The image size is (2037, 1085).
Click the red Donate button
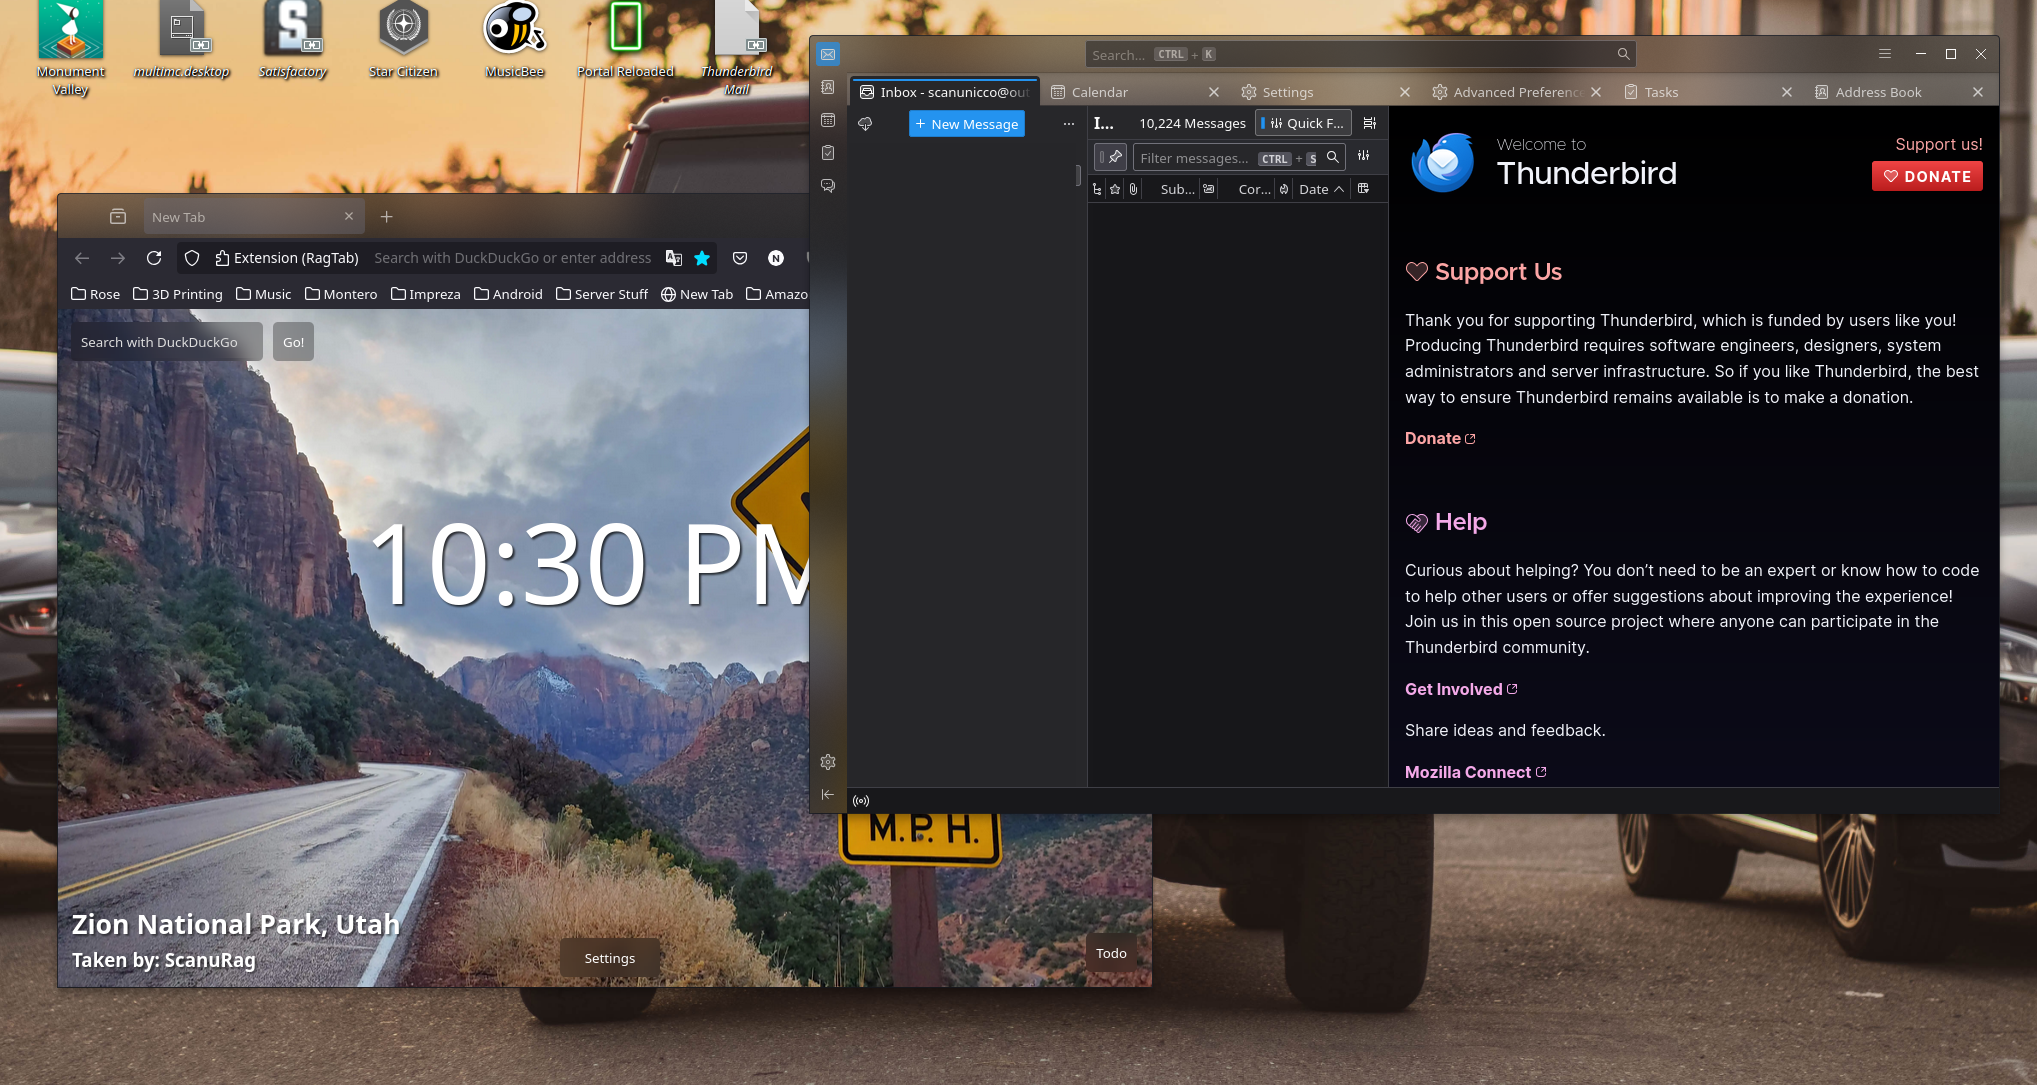1927,176
